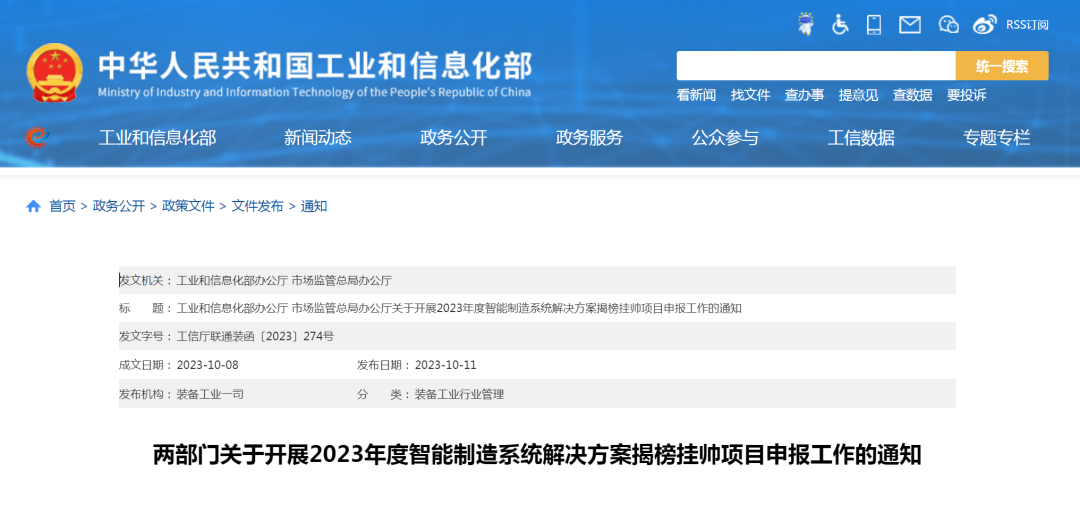Click the RSS订阅 link
Viewport: 1080px width, 513px height.
point(1027,25)
